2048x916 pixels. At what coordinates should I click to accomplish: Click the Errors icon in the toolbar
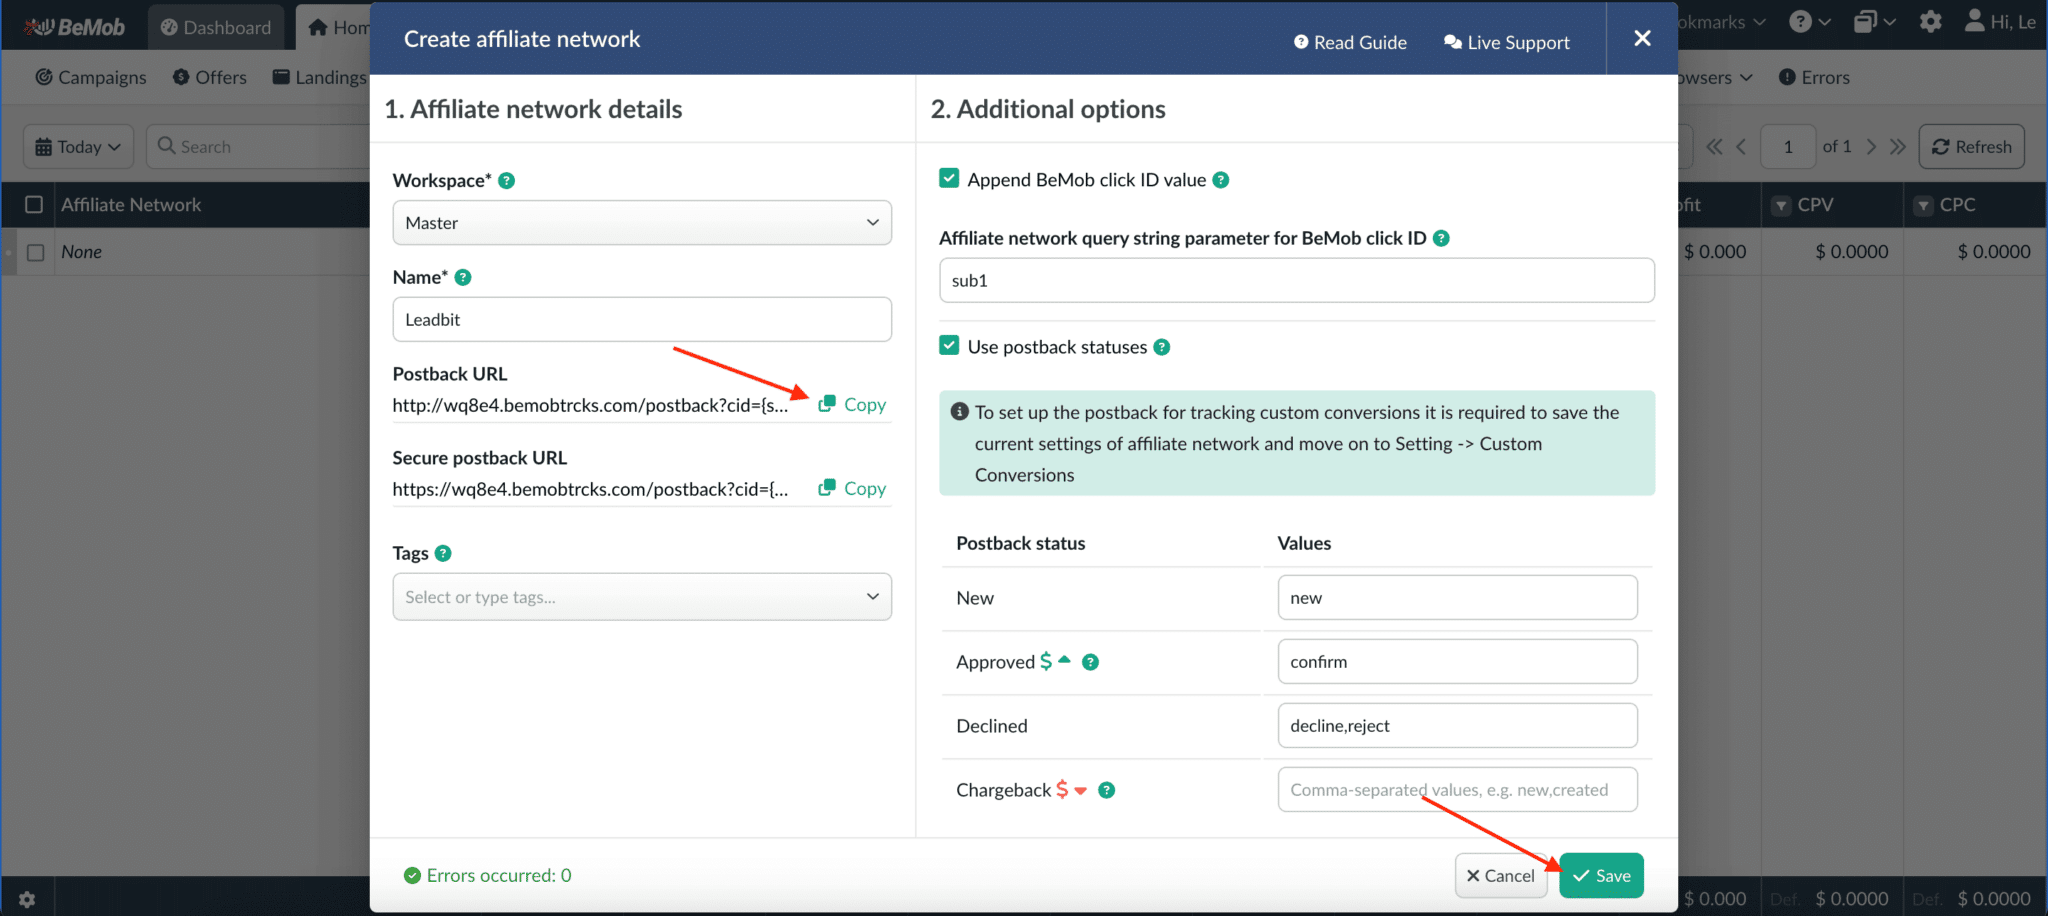pos(1786,77)
